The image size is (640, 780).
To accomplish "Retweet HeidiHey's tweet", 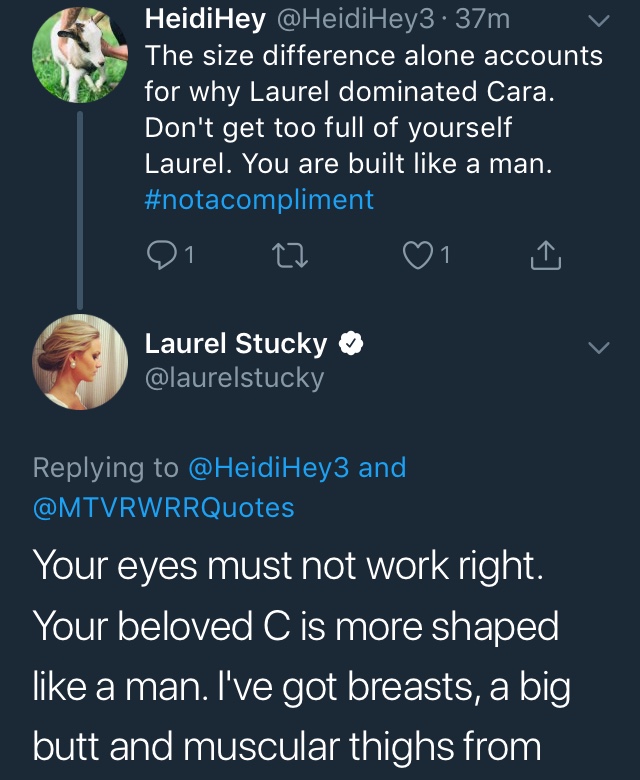I will pos(292,256).
